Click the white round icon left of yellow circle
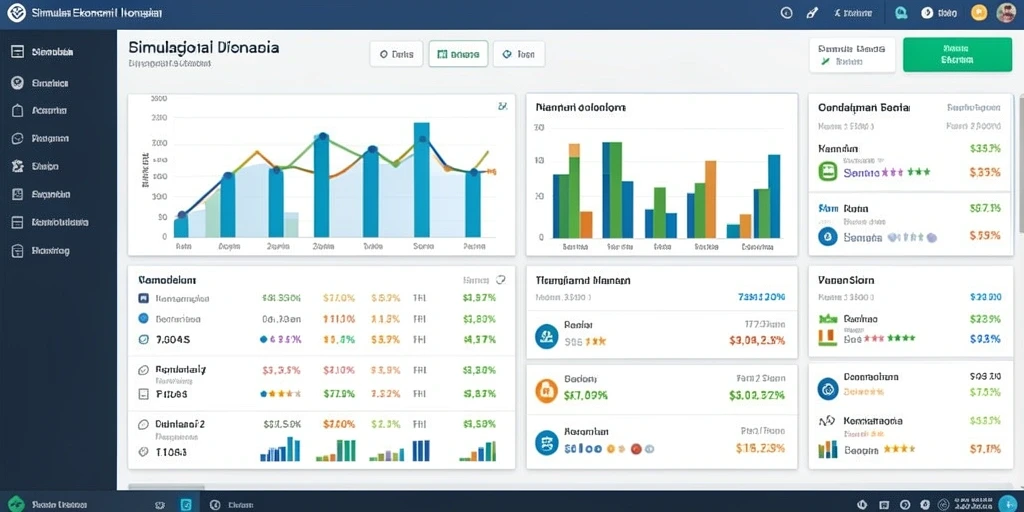This screenshot has height=512, width=1024. coord(926,12)
